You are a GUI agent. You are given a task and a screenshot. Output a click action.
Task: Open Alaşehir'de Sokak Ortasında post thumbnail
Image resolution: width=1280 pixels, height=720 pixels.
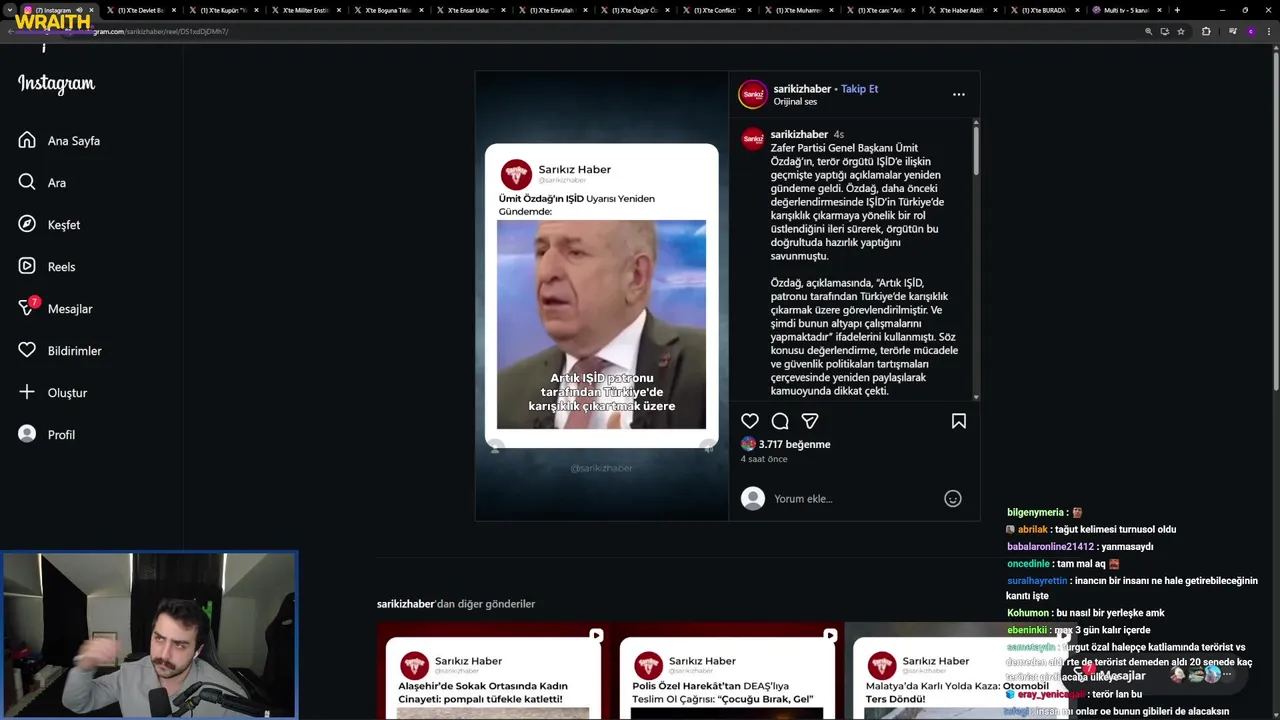492,670
